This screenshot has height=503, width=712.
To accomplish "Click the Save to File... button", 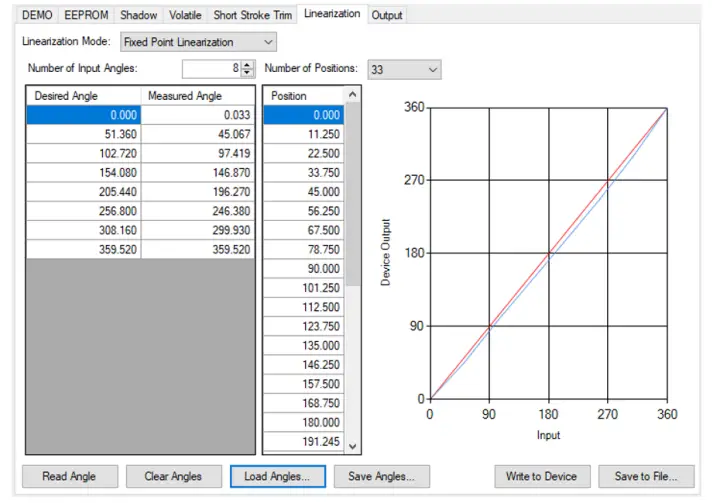I will 646,476.
